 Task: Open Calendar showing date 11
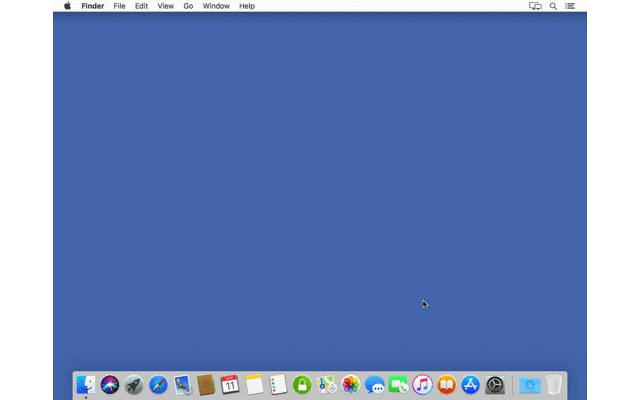230,384
